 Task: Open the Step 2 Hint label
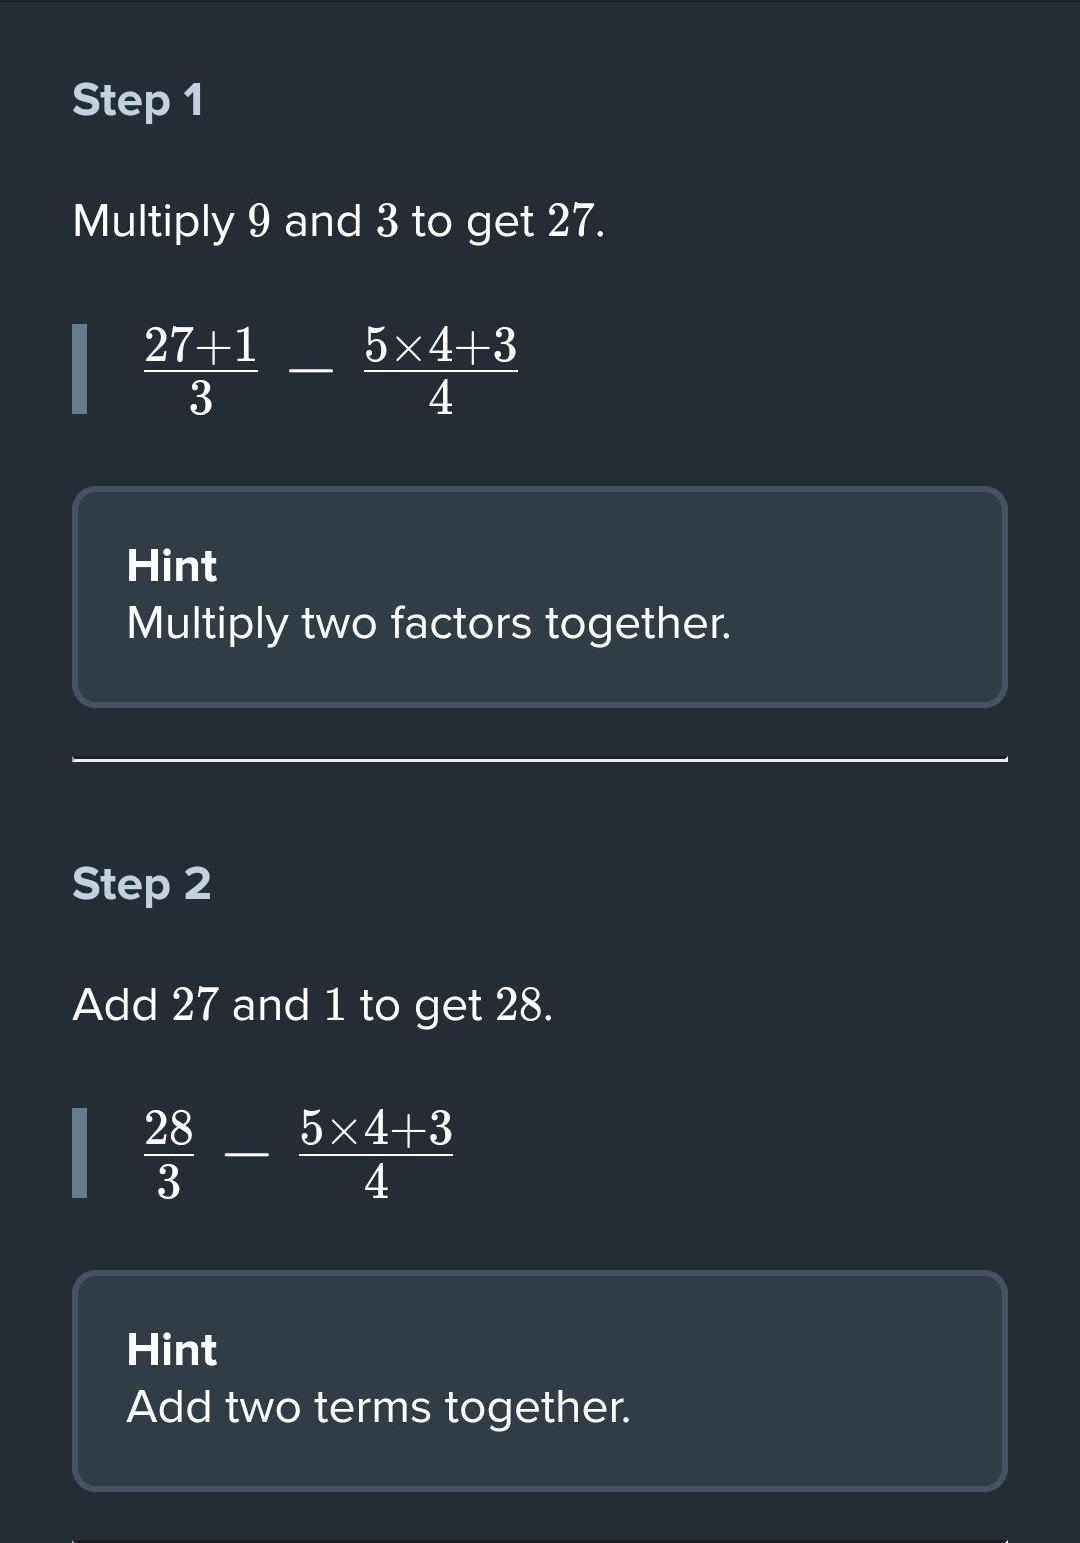pyautogui.click(x=172, y=1350)
